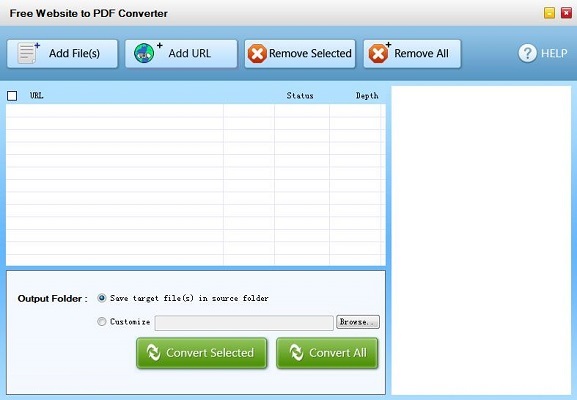Click the globe icon for Add URL
The height and width of the screenshot is (400, 577).
144,53
